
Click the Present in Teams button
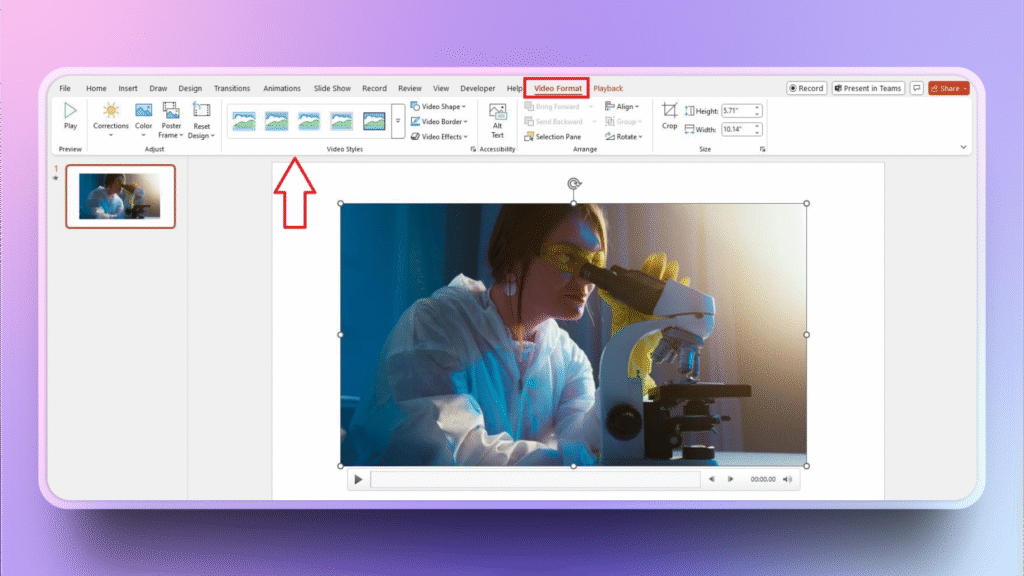coord(867,87)
